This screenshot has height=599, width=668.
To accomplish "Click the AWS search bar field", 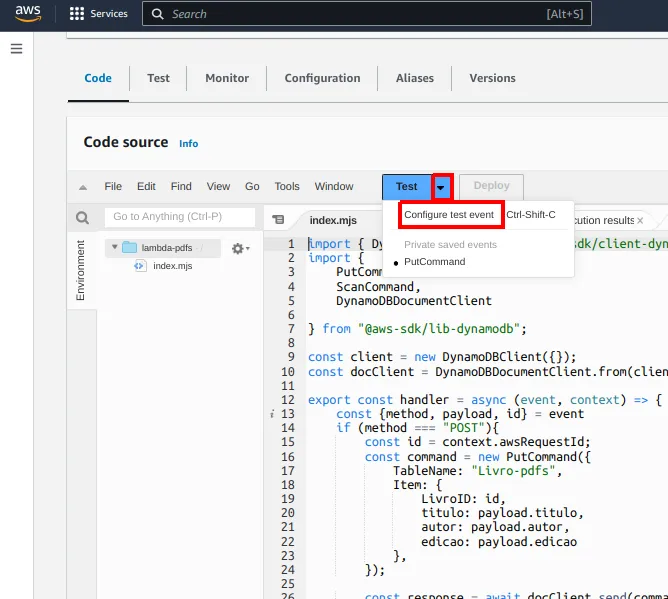I will (366, 14).
